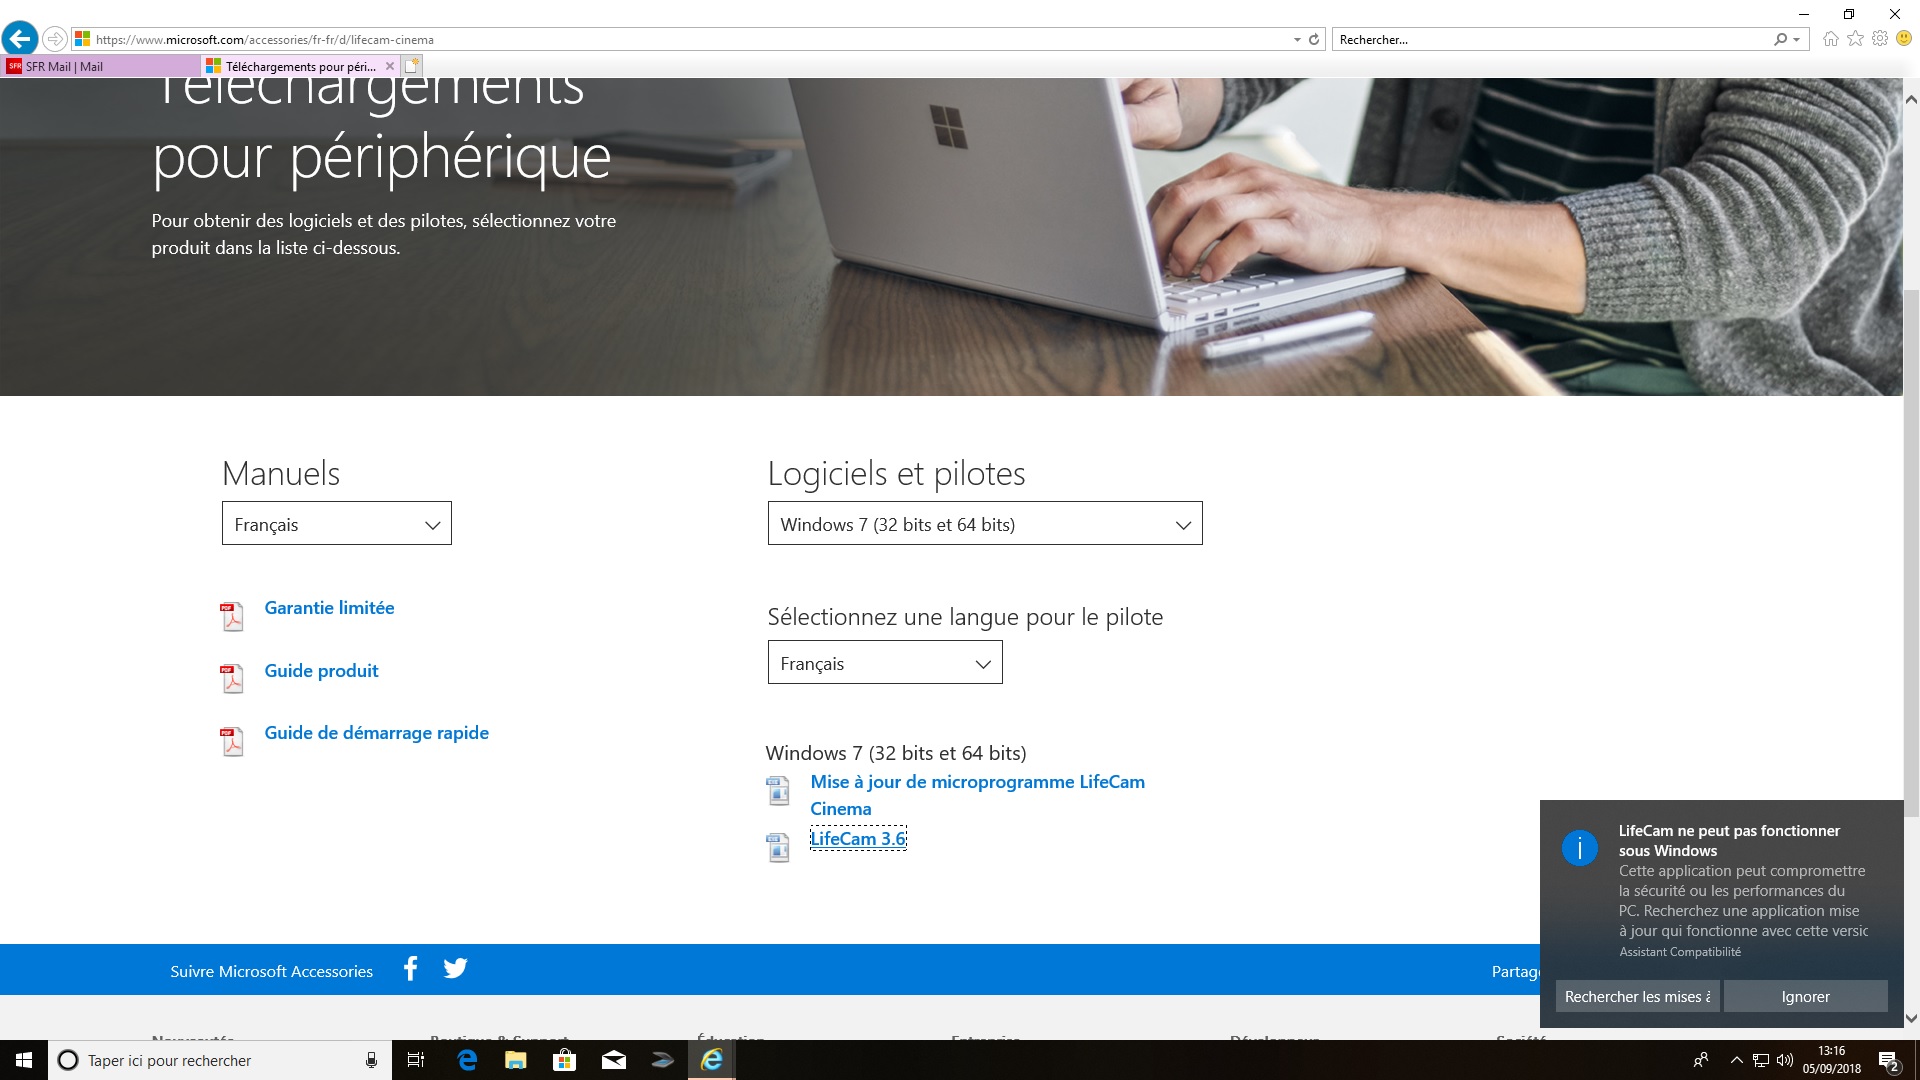Viewport: 1920px width, 1080px height.
Task: Open the Action Center notifications icon
Action: [x=1888, y=1061]
